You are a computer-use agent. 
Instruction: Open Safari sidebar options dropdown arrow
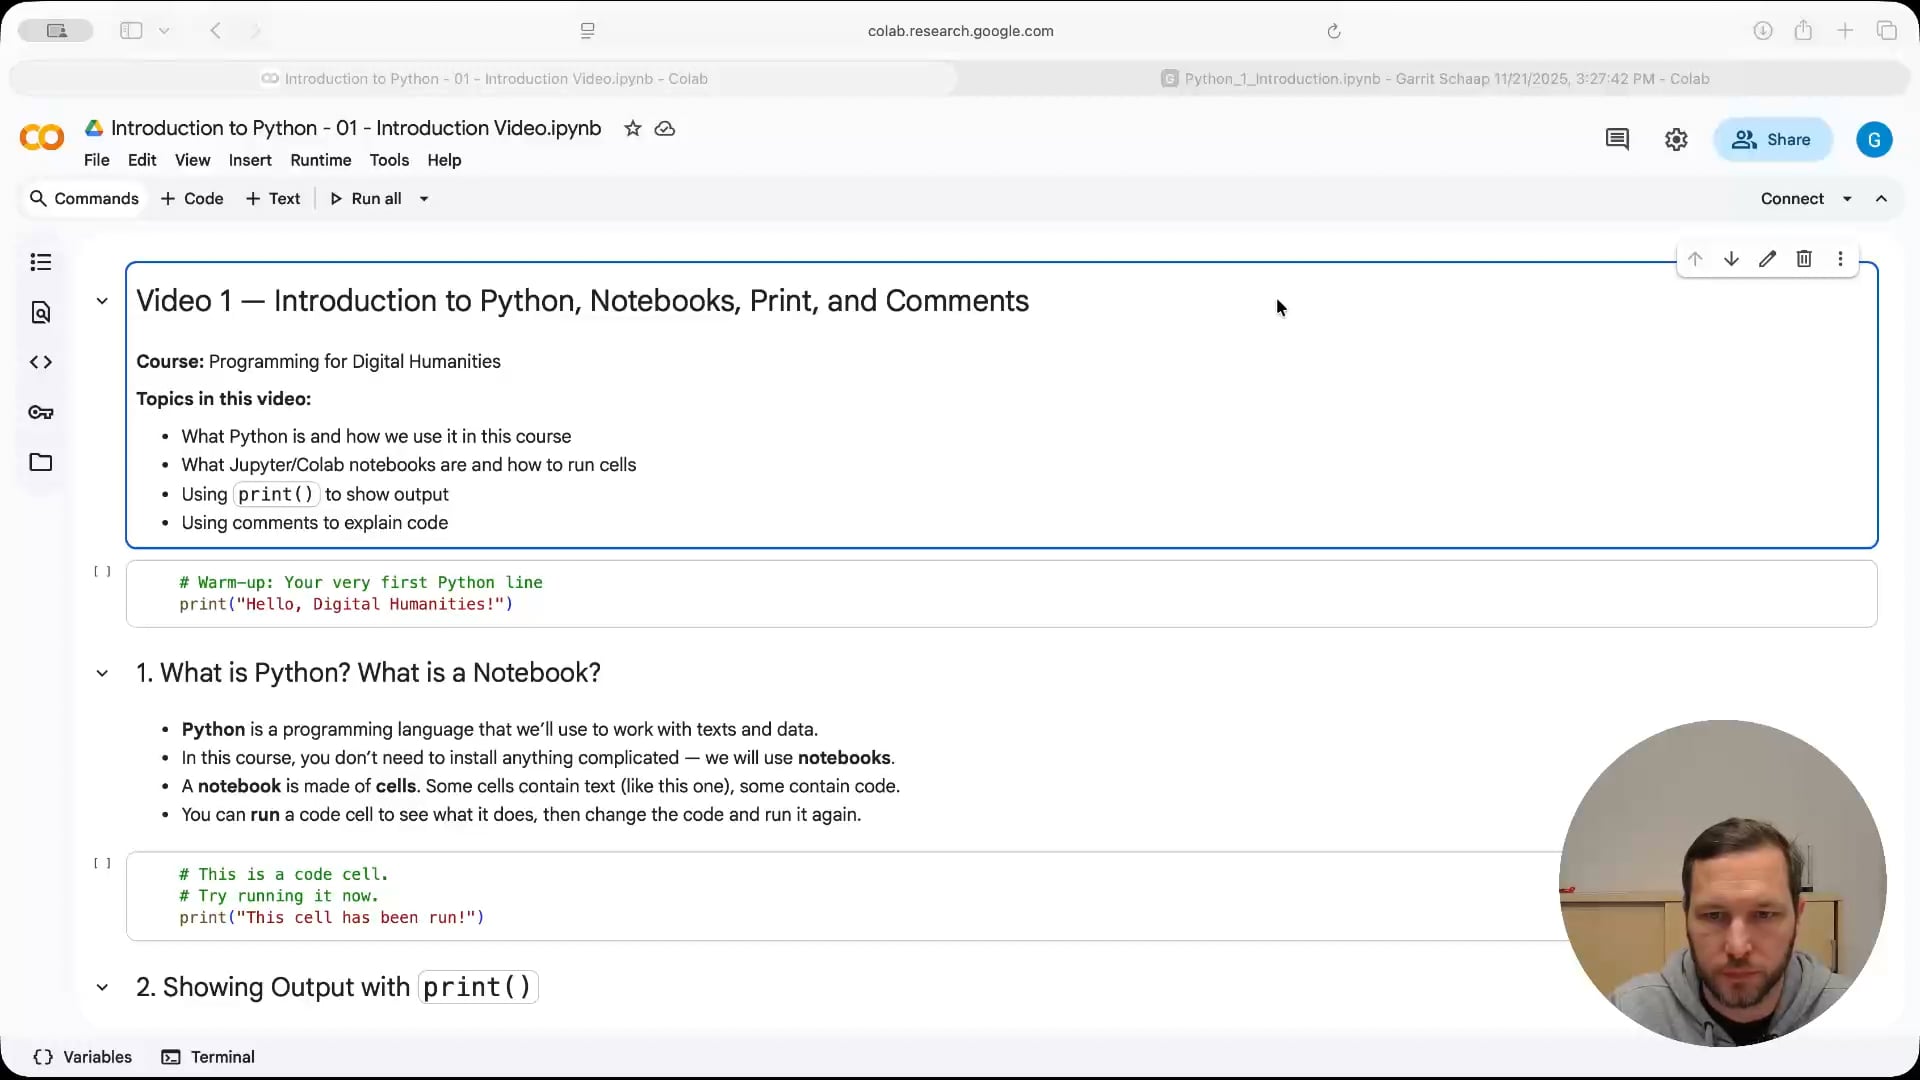pyautogui.click(x=164, y=30)
